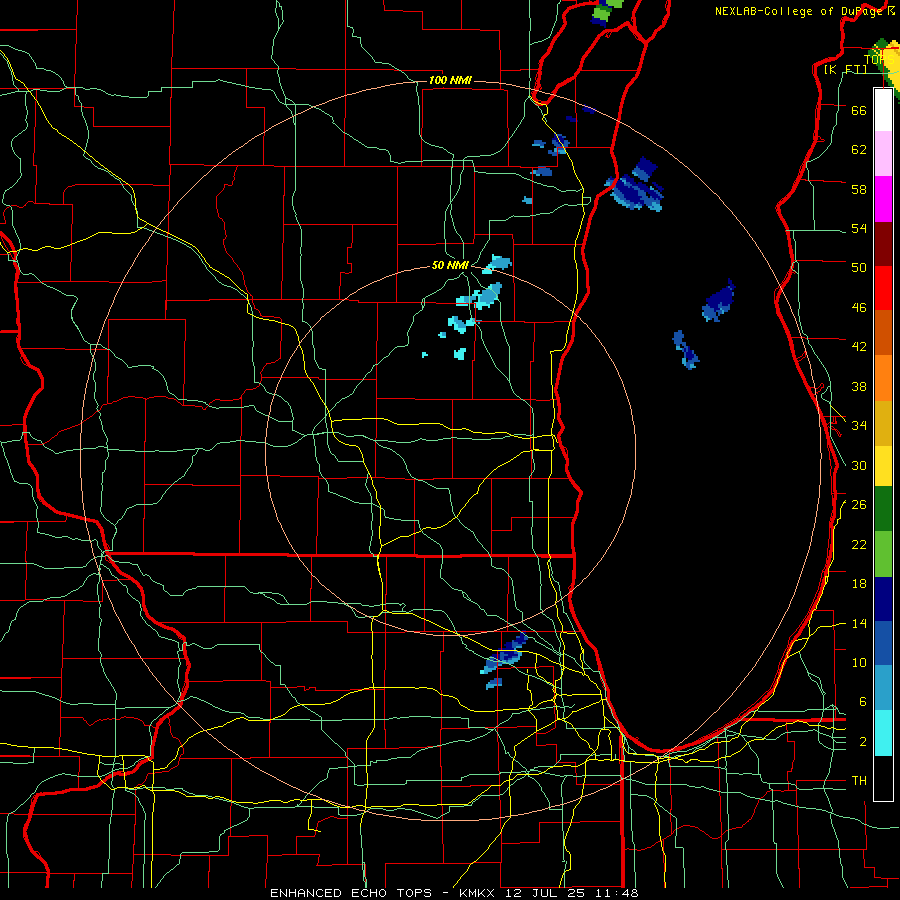
Task: Click the legend value '10'
Action: [x=859, y=662]
